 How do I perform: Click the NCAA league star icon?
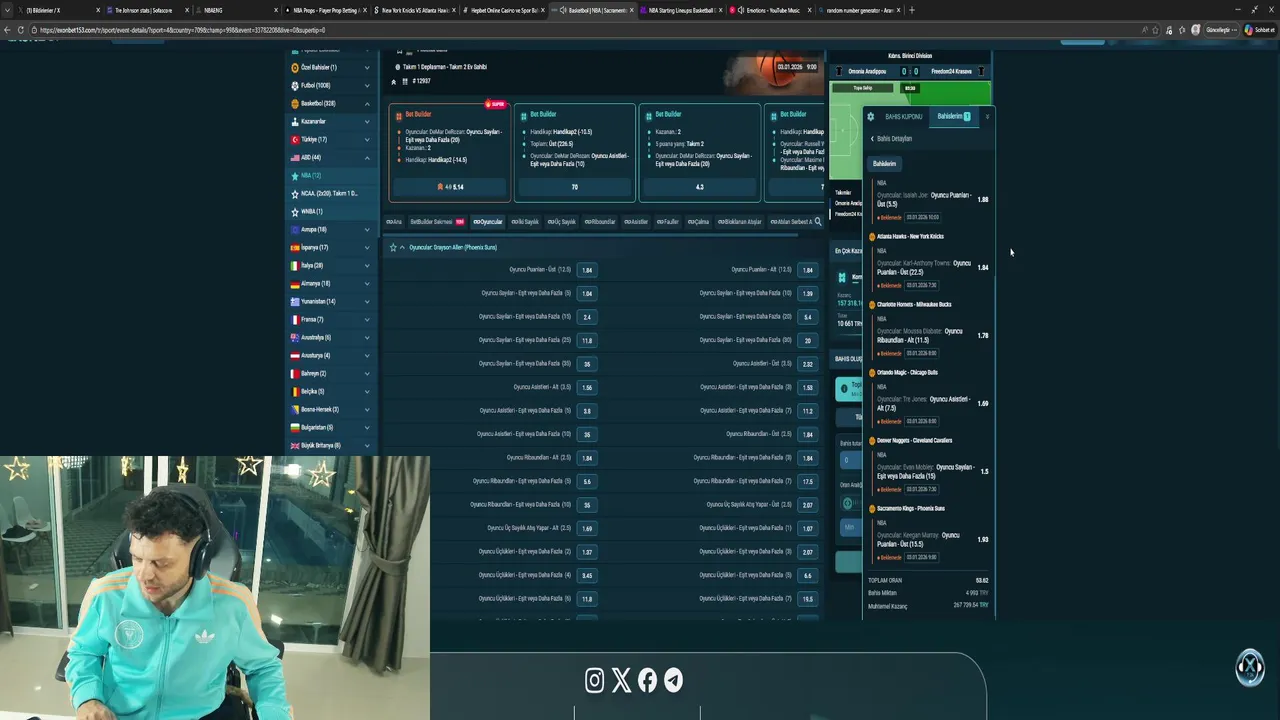click(294, 194)
